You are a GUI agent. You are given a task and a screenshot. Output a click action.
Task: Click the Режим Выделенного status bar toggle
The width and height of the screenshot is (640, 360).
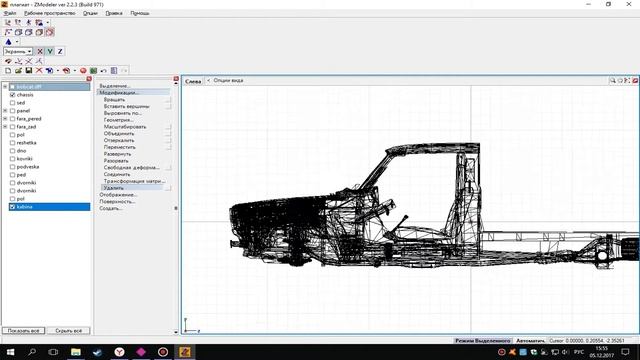[x=483, y=340]
